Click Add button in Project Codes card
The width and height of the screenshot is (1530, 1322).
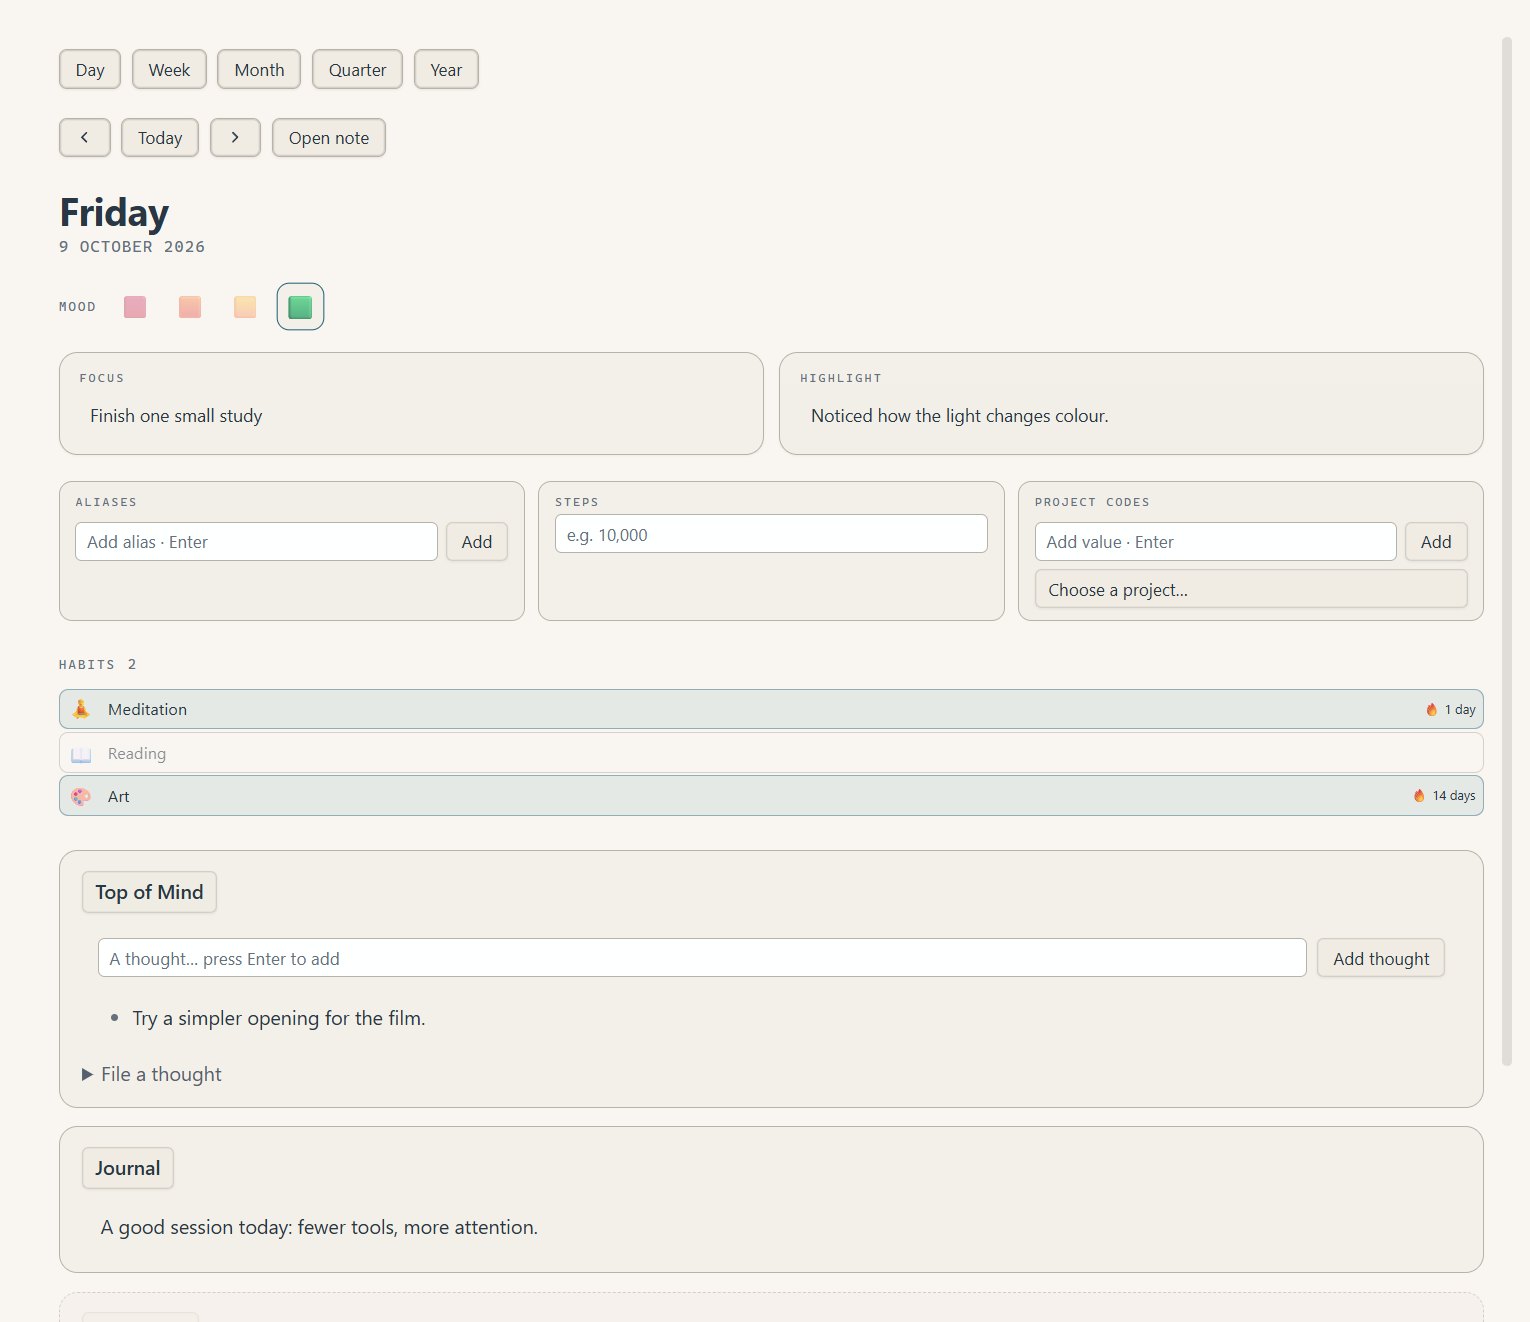1436,542
